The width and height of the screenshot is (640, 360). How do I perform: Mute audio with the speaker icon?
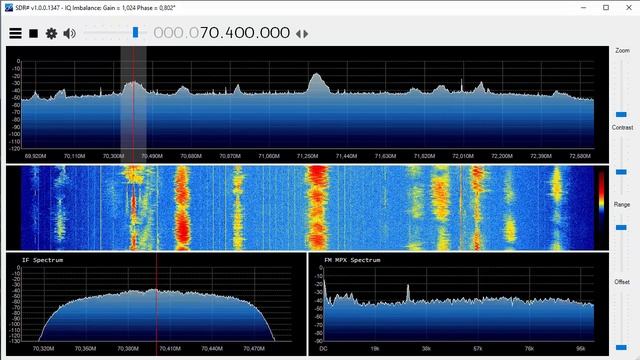point(69,33)
